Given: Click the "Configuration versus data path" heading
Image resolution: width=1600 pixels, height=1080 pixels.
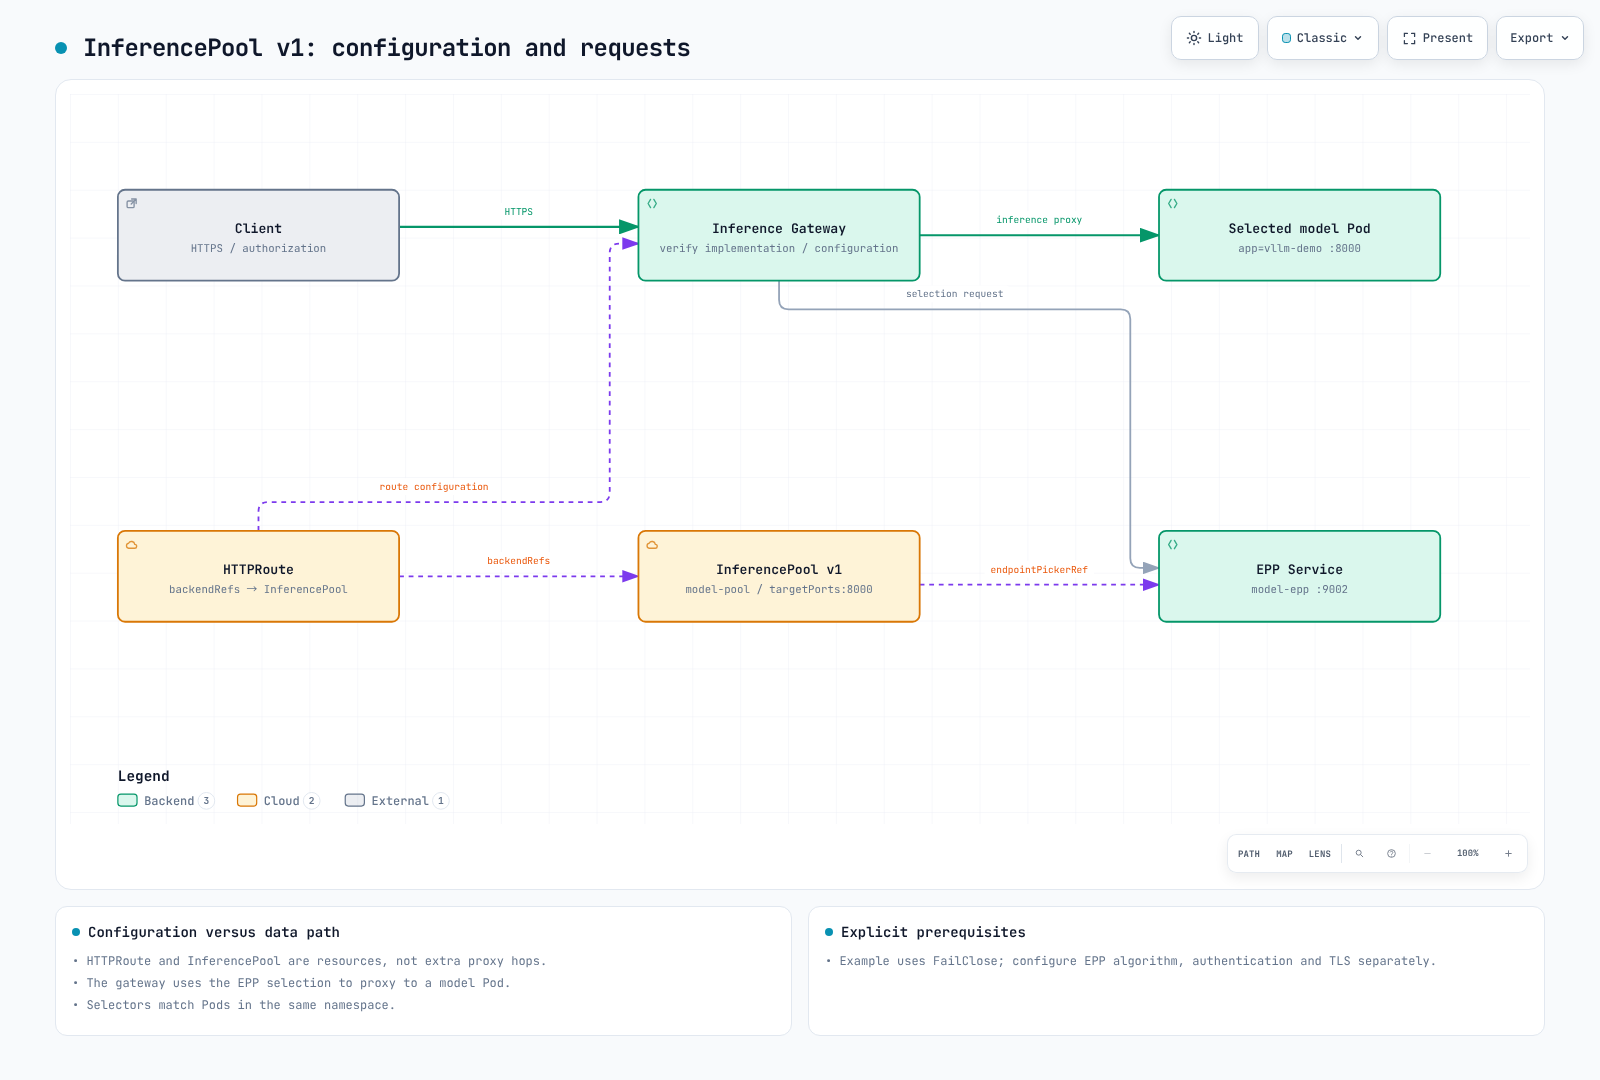Looking at the screenshot, I should (214, 932).
